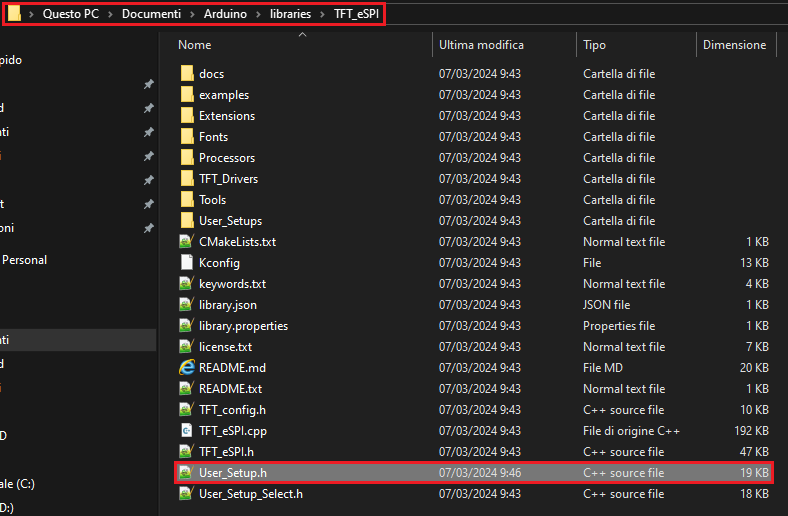
Task: Click the address bar folder icon
Action: click(15, 14)
